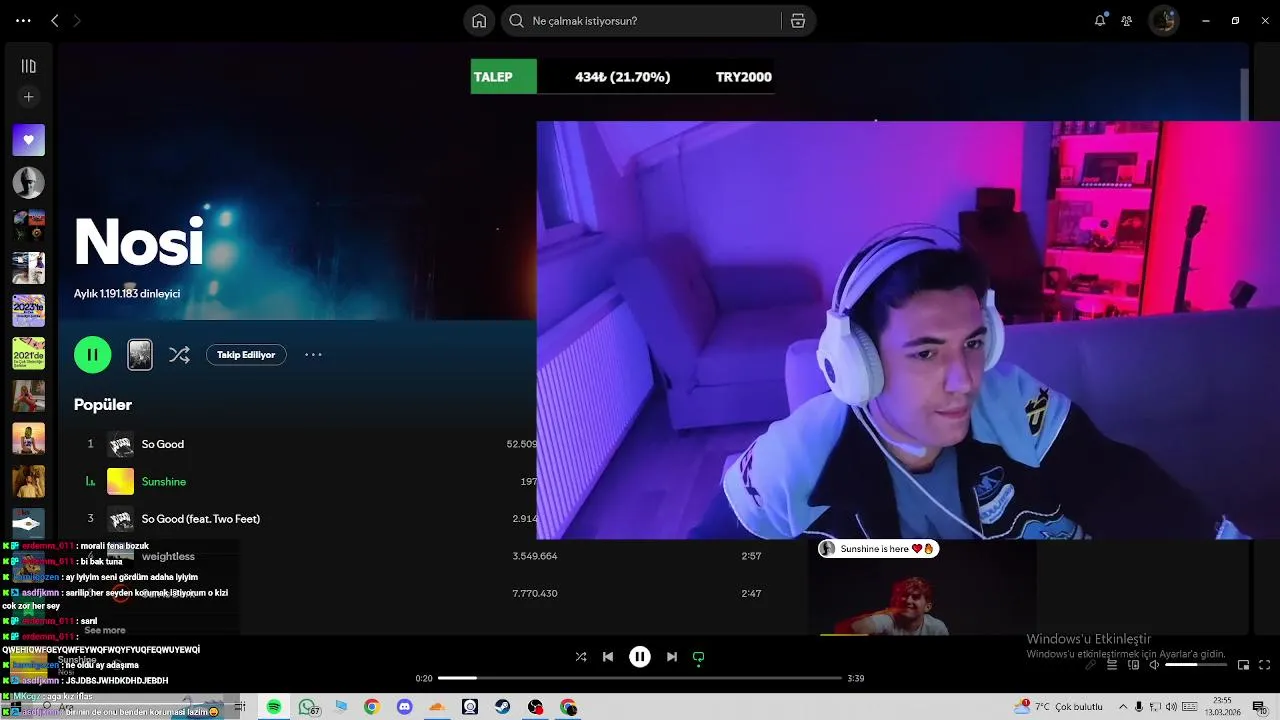This screenshot has width=1280, height=720.
Task: Mute using the Spotify volume speaker icon
Action: coord(1154,665)
